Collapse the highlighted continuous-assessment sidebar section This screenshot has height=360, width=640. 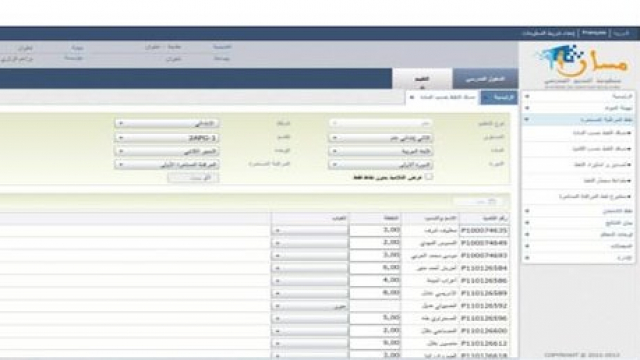527,119
